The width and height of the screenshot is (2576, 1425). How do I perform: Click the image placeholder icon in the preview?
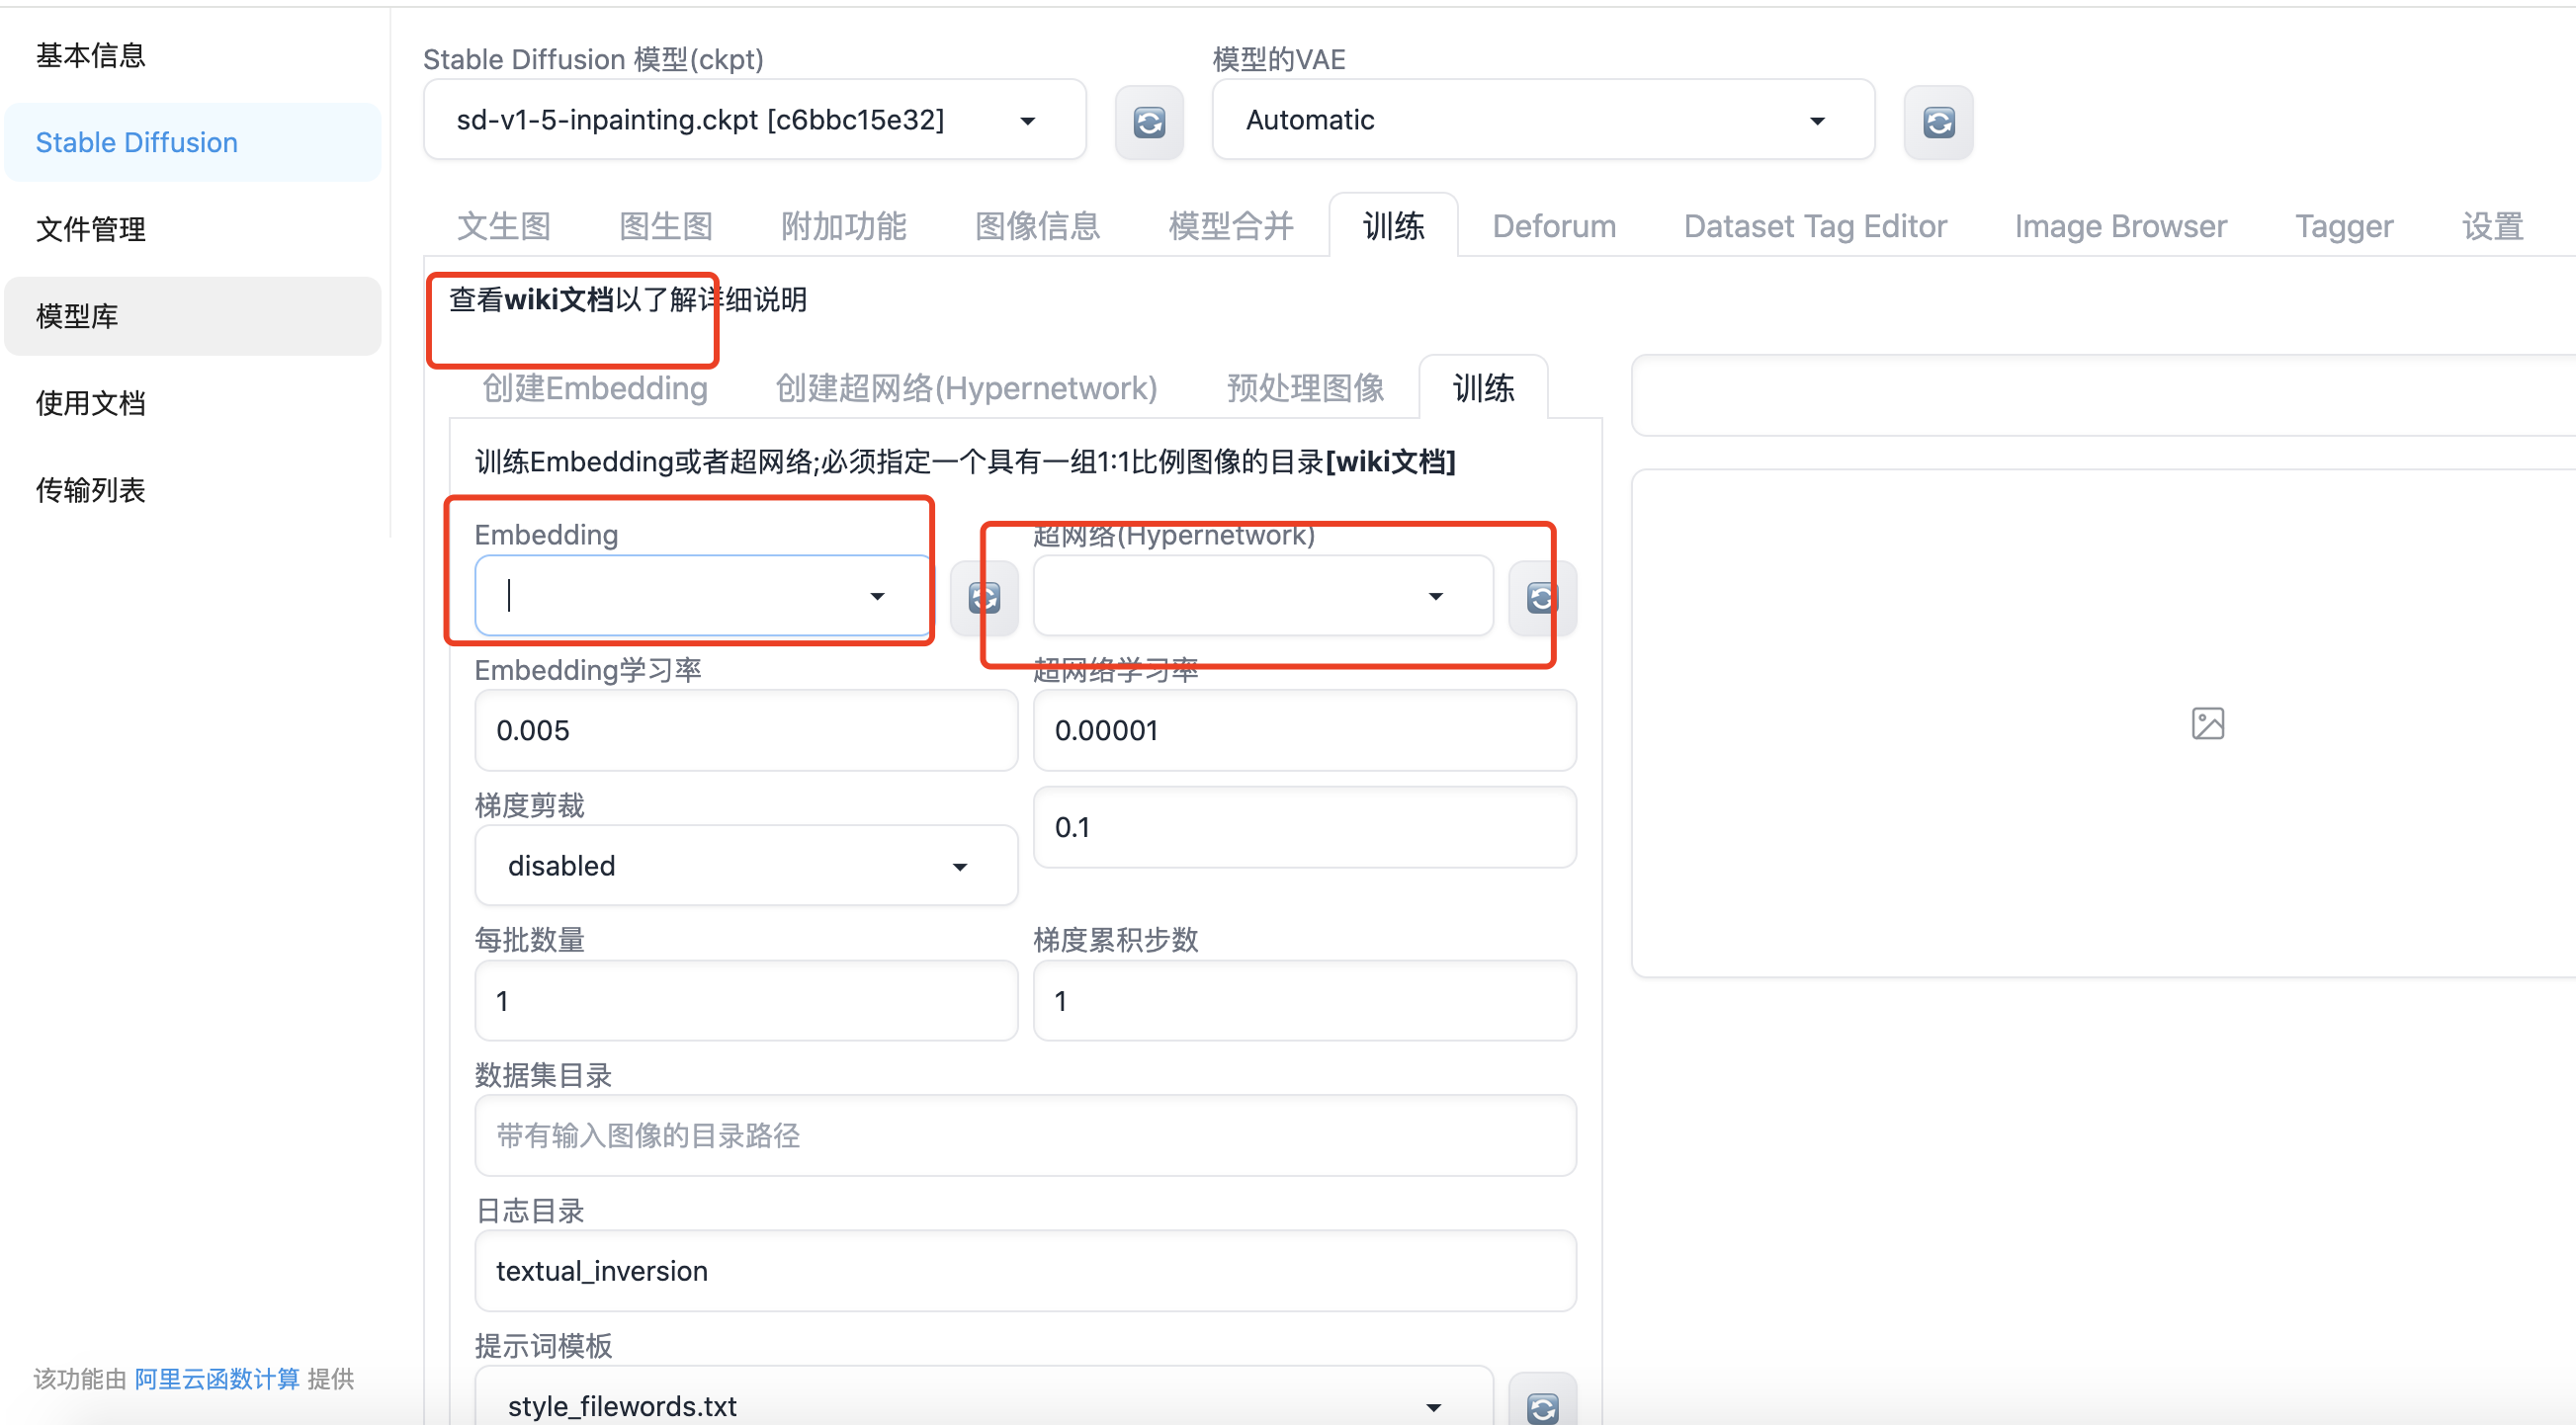click(2207, 723)
